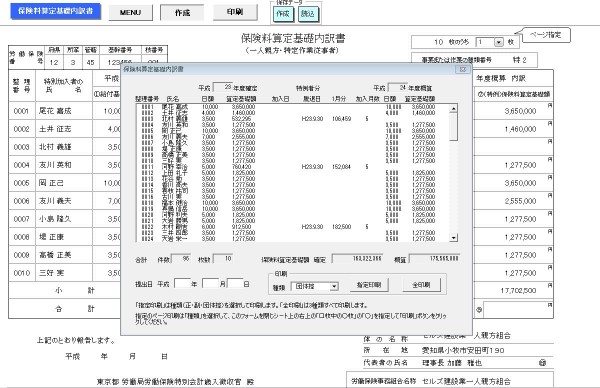The height and width of the screenshot is (388, 600).
Task: Click the cyan 読込 load-data button
Action: (x=307, y=14)
